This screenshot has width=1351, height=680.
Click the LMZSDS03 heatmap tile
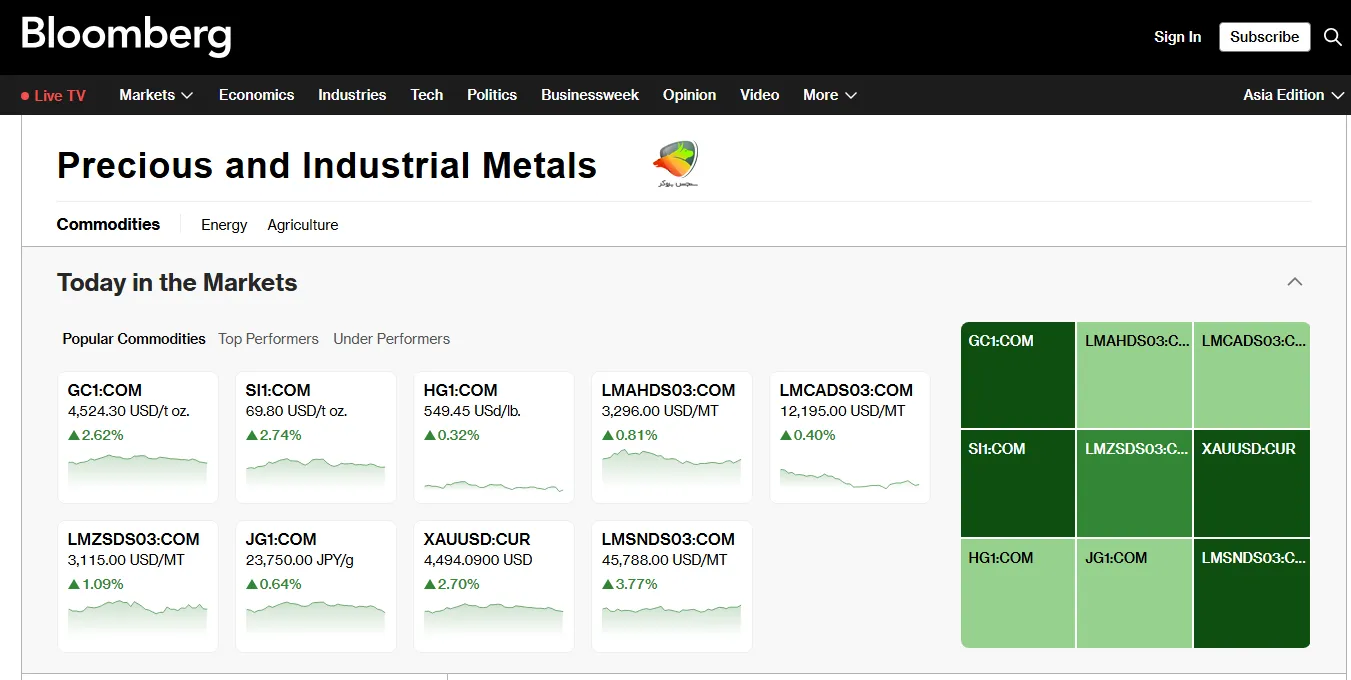(x=1135, y=483)
